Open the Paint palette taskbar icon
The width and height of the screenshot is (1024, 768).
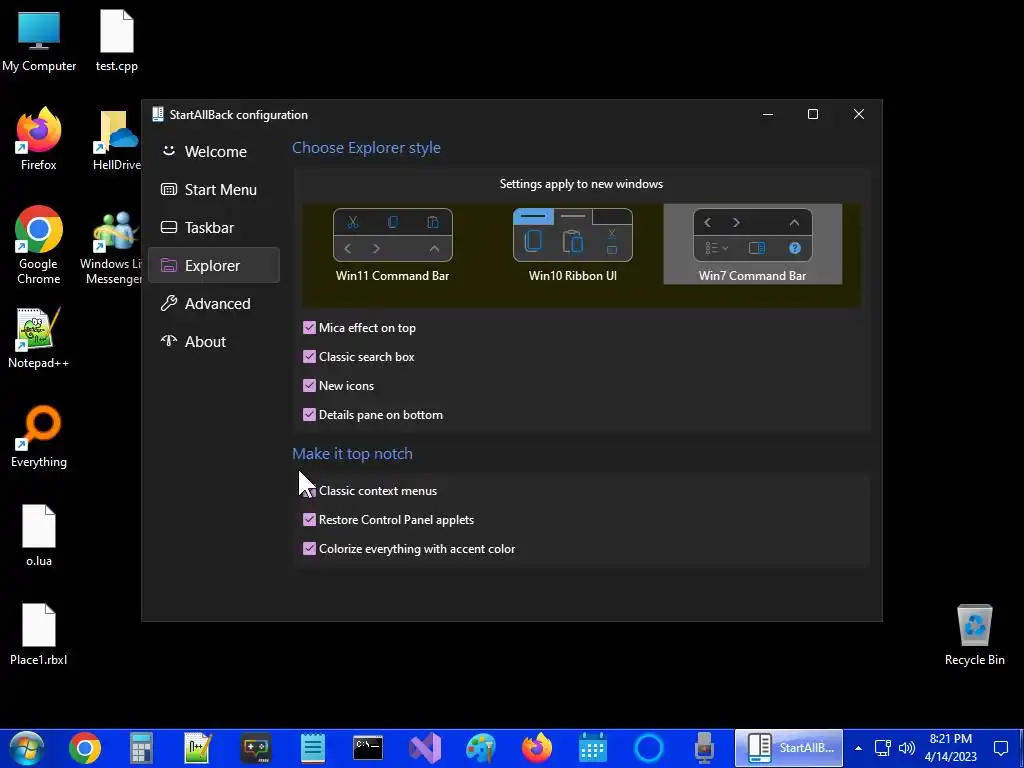481,748
